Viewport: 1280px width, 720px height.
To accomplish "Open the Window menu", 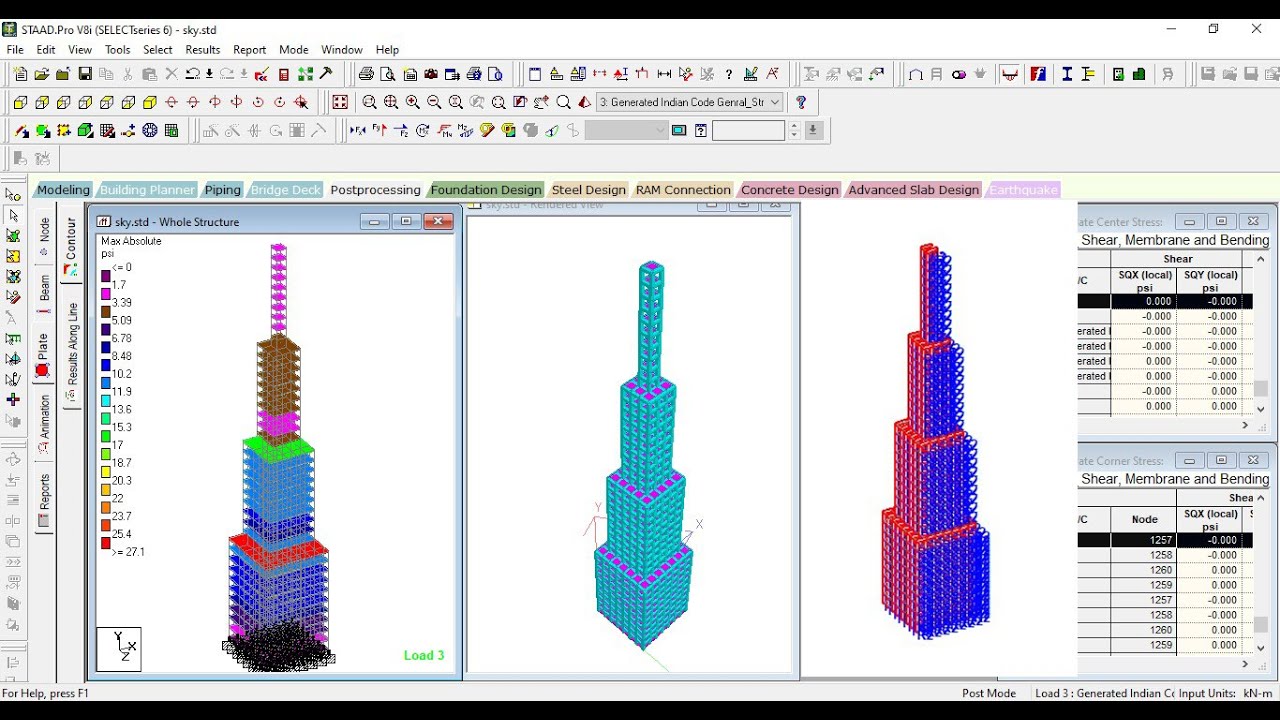I will click(x=342, y=49).
